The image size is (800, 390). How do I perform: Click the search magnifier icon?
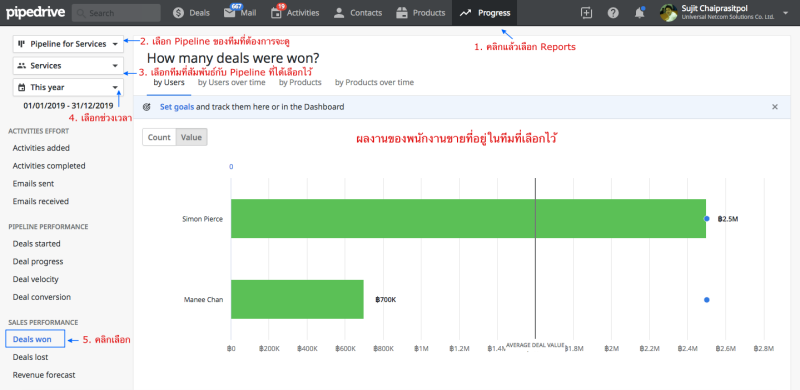pyautogui.click(x=82, y=13)
